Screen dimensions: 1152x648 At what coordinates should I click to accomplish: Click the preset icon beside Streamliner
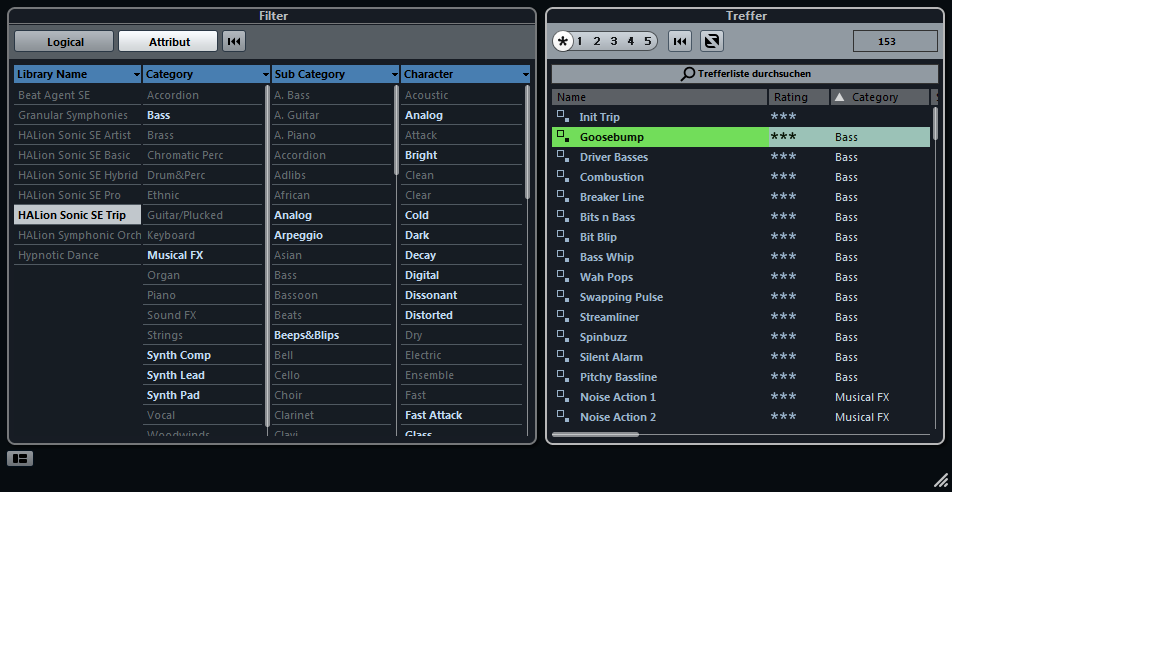point(563,317)
